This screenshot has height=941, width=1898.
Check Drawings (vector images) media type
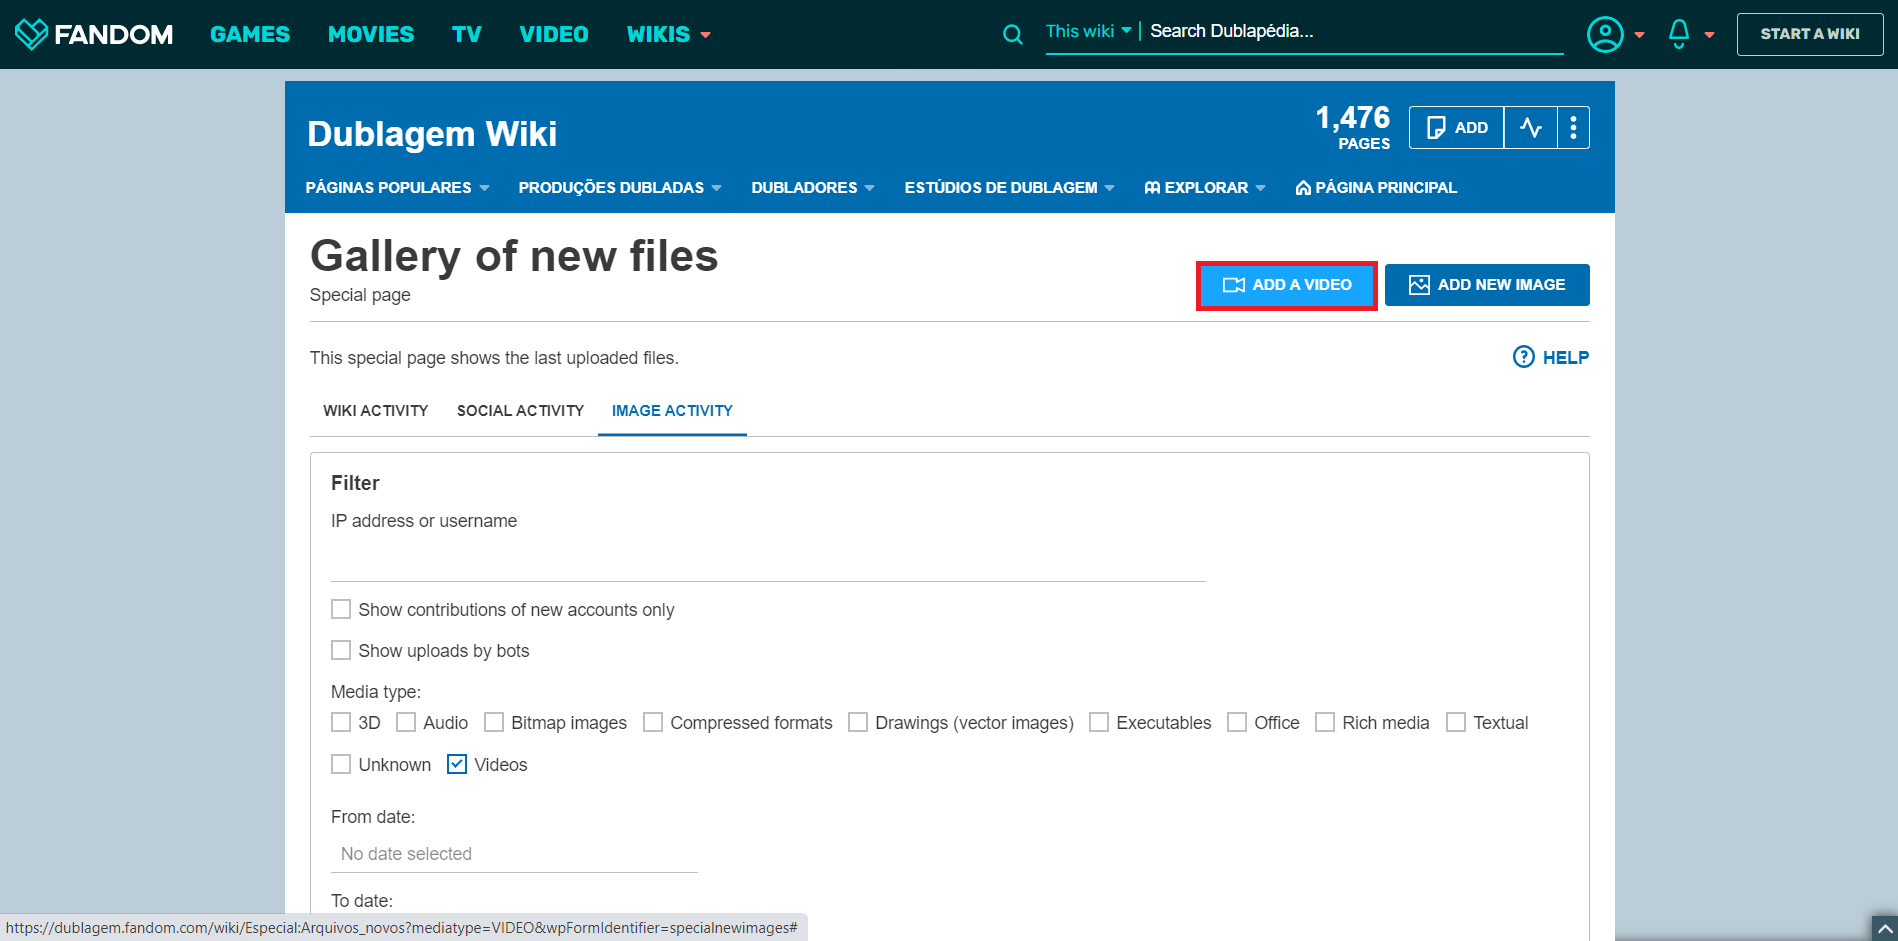(x=858, y=722)
